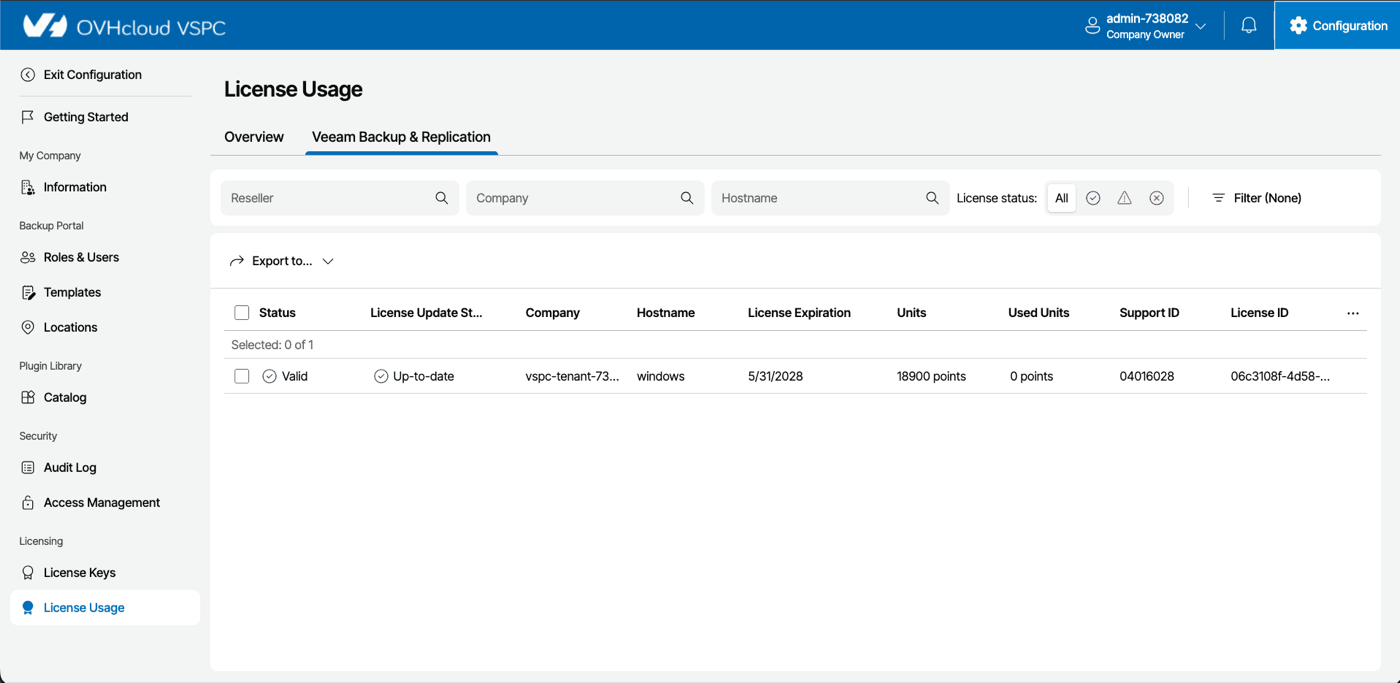
Task: Filter by warning license status triangle
Action: coord(1124,198)
